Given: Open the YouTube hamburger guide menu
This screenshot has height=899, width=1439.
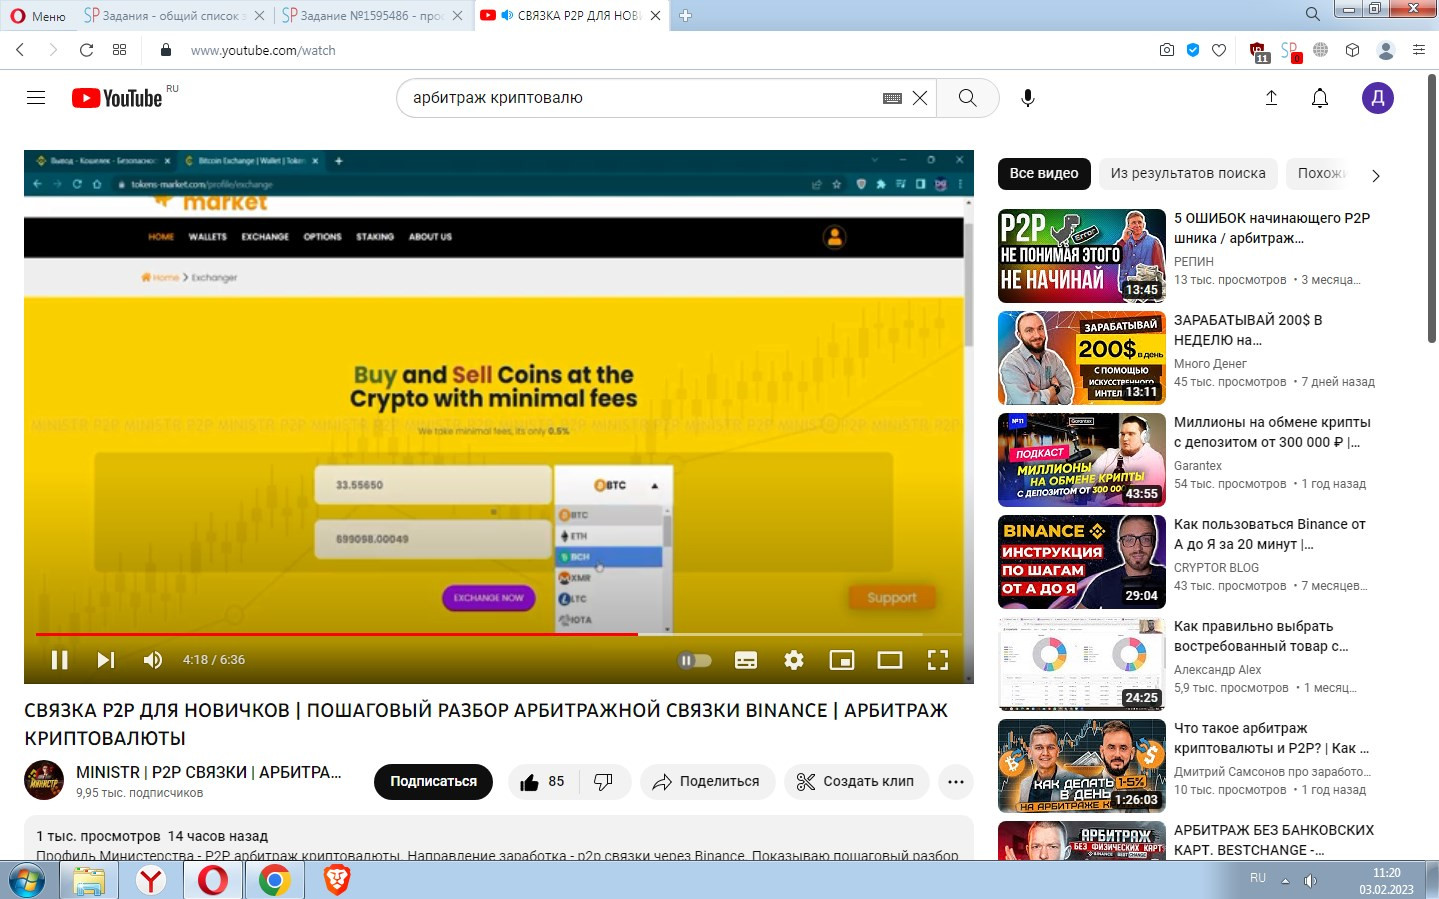Looking at the screenshot, I should click(x=36, y=98).
